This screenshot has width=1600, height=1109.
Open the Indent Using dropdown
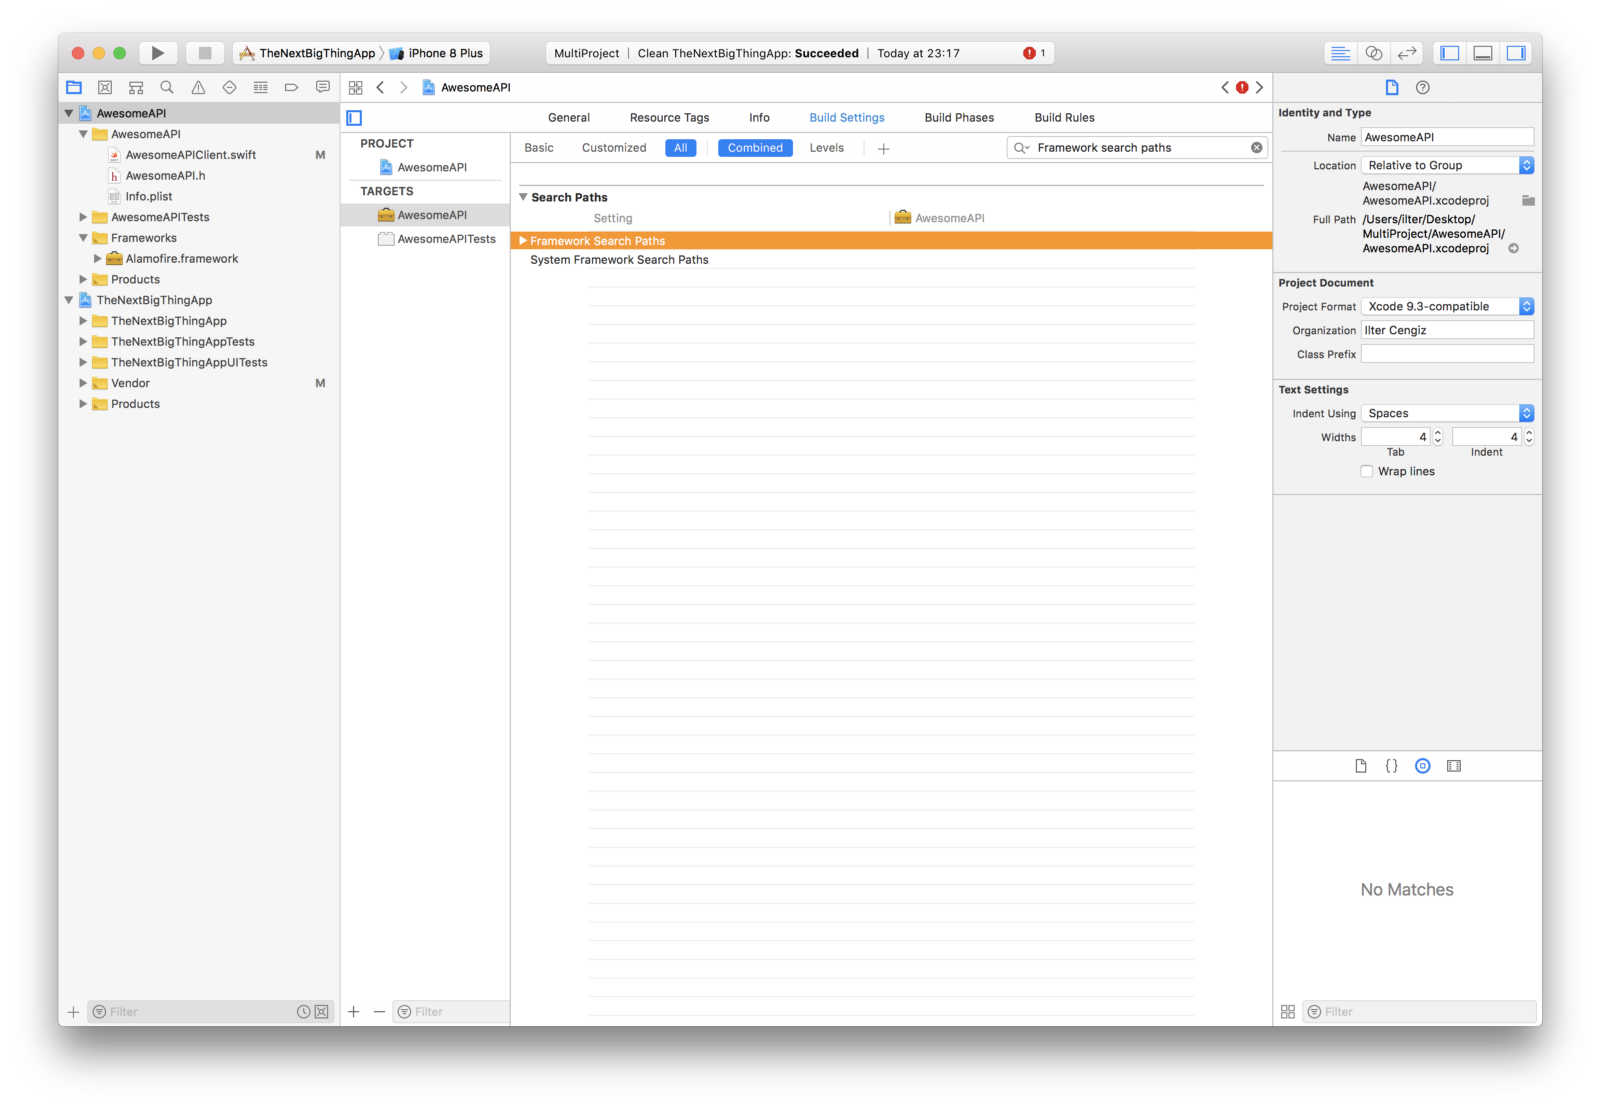(1447, 413)
